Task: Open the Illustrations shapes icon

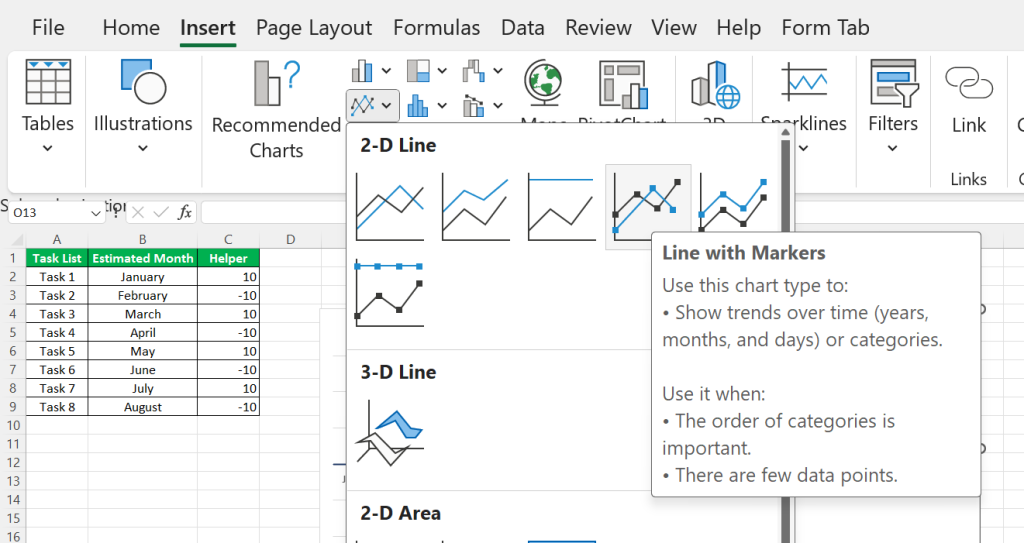Action: [x=143, y=82]
